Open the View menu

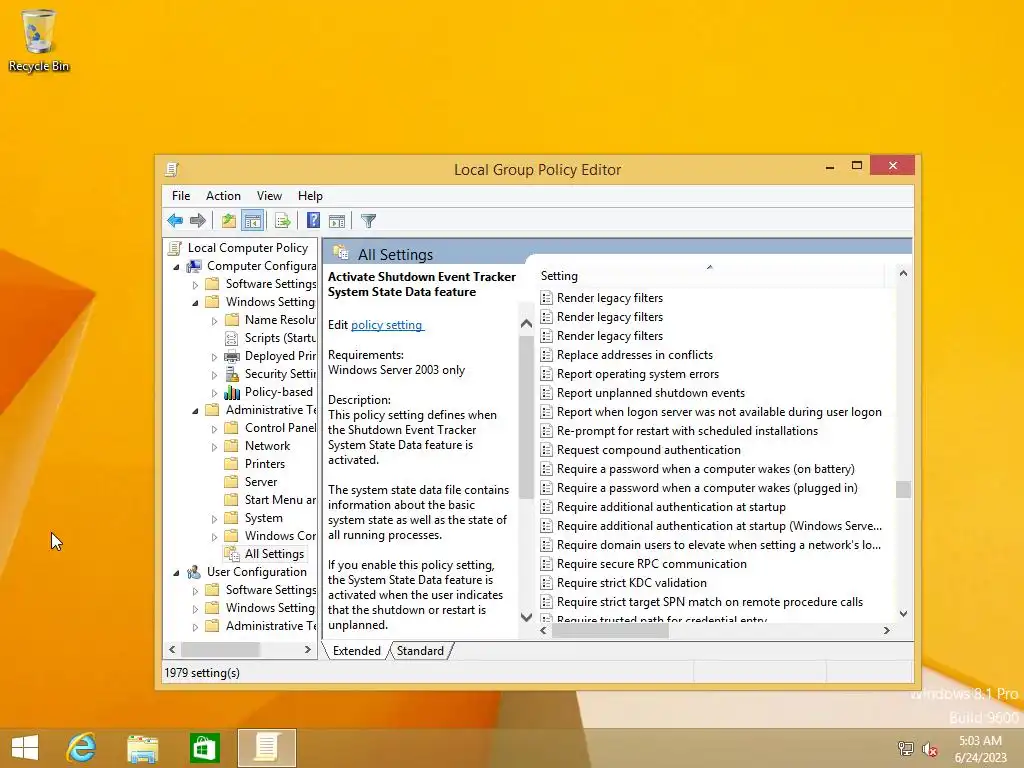coord(269,196)
